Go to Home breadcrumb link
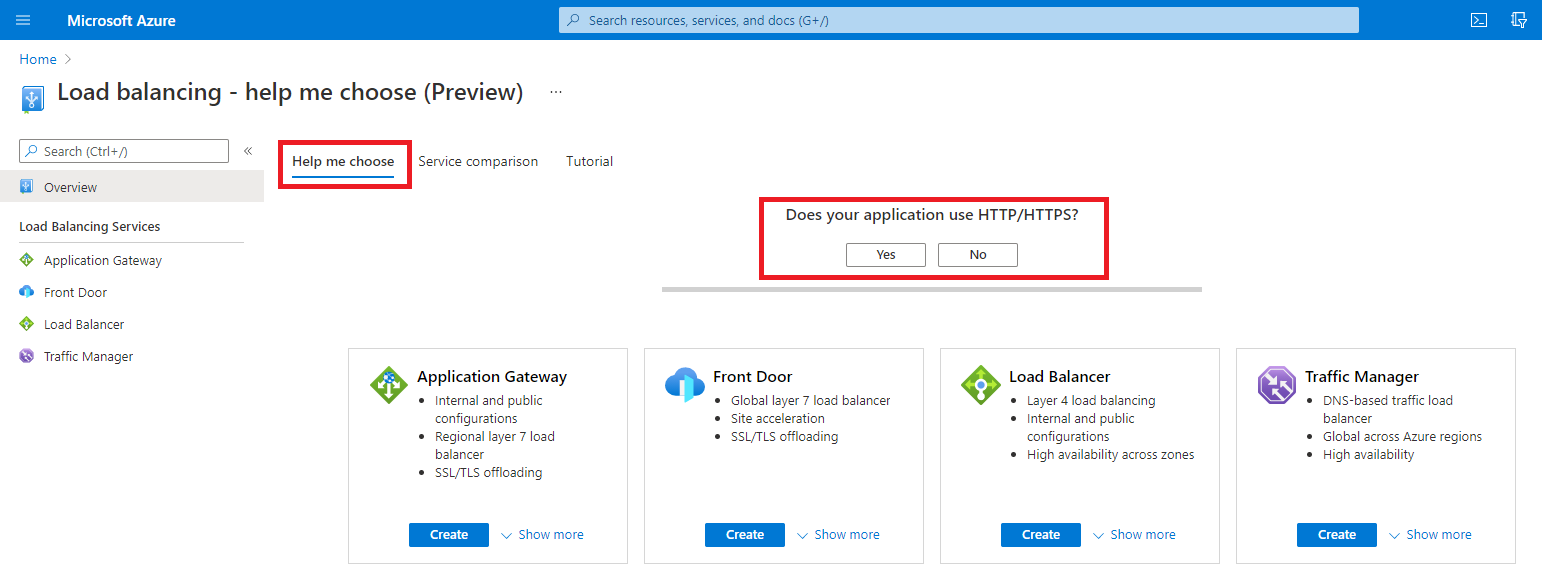This screenshot has height=586, width=1542. click(38, 60)
